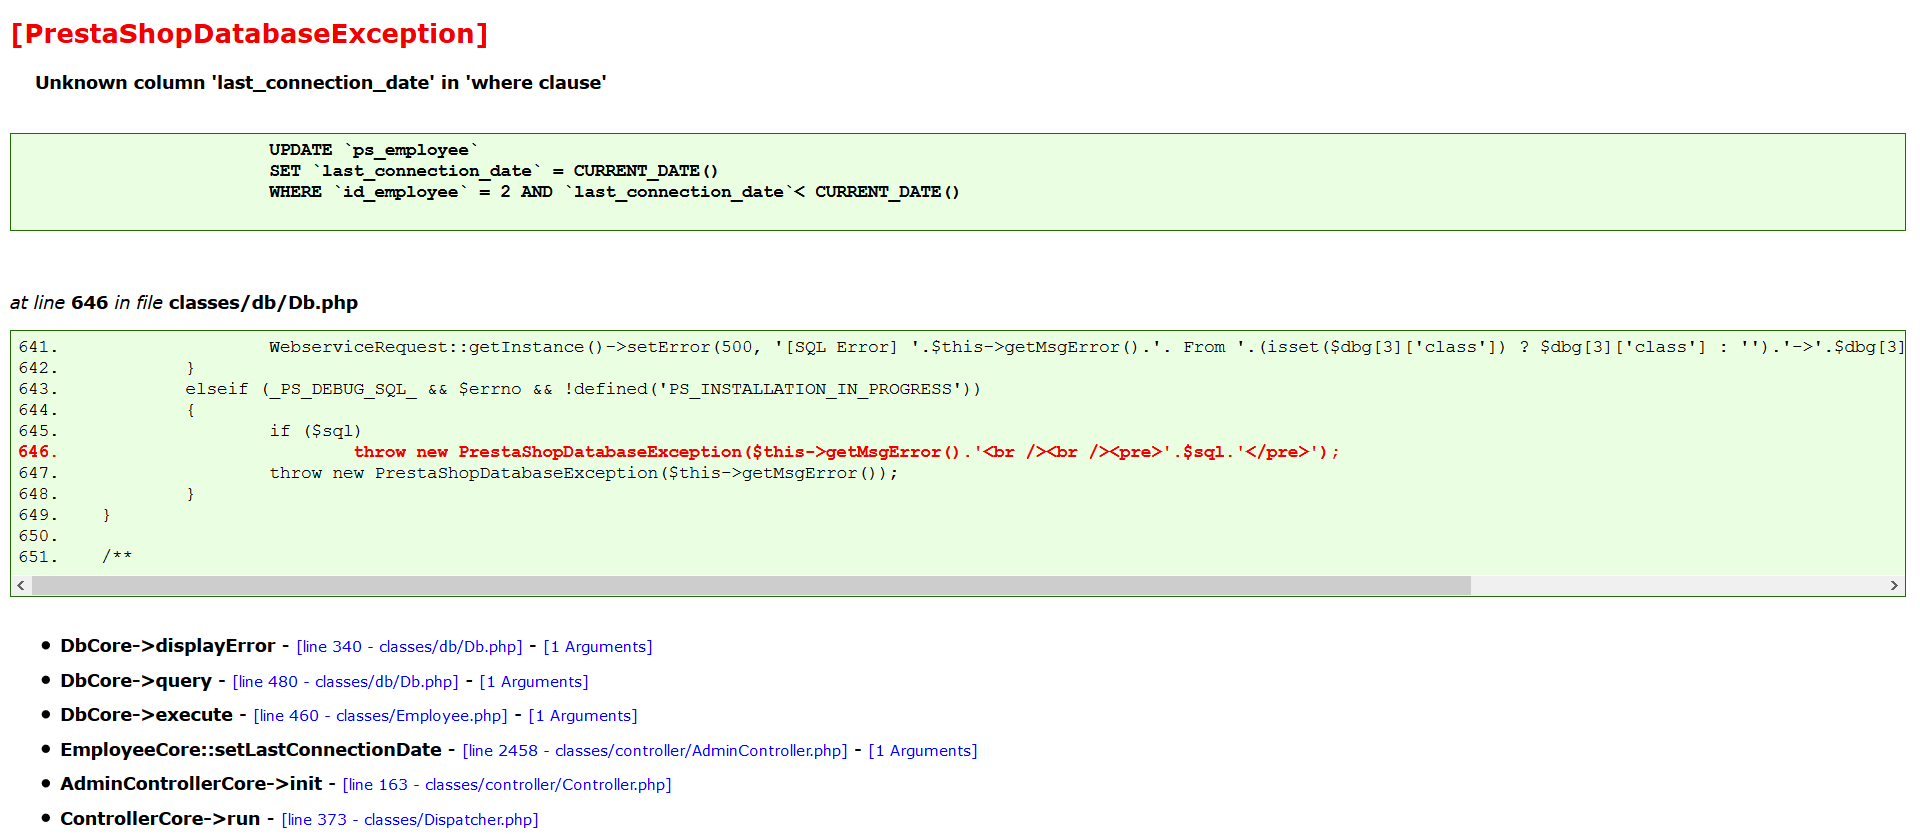The height and width of the screenshot is (840, 1920).
Task: Click code line 651 comment opener
Action: 117,557
